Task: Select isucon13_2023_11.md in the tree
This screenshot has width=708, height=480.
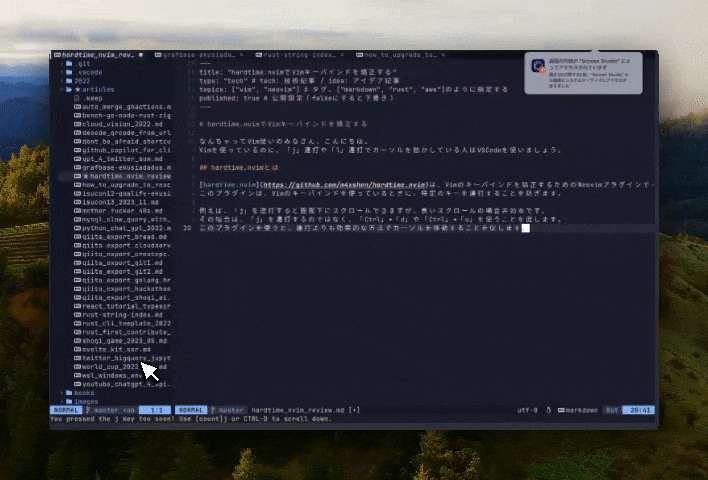Action: tap(120, 202)
